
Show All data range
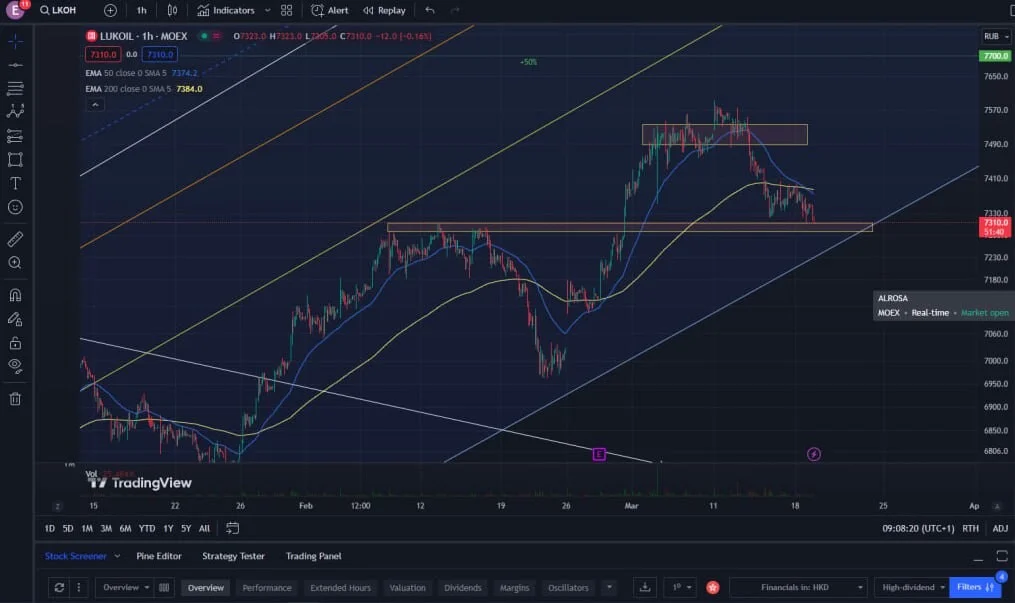[205, 529]
